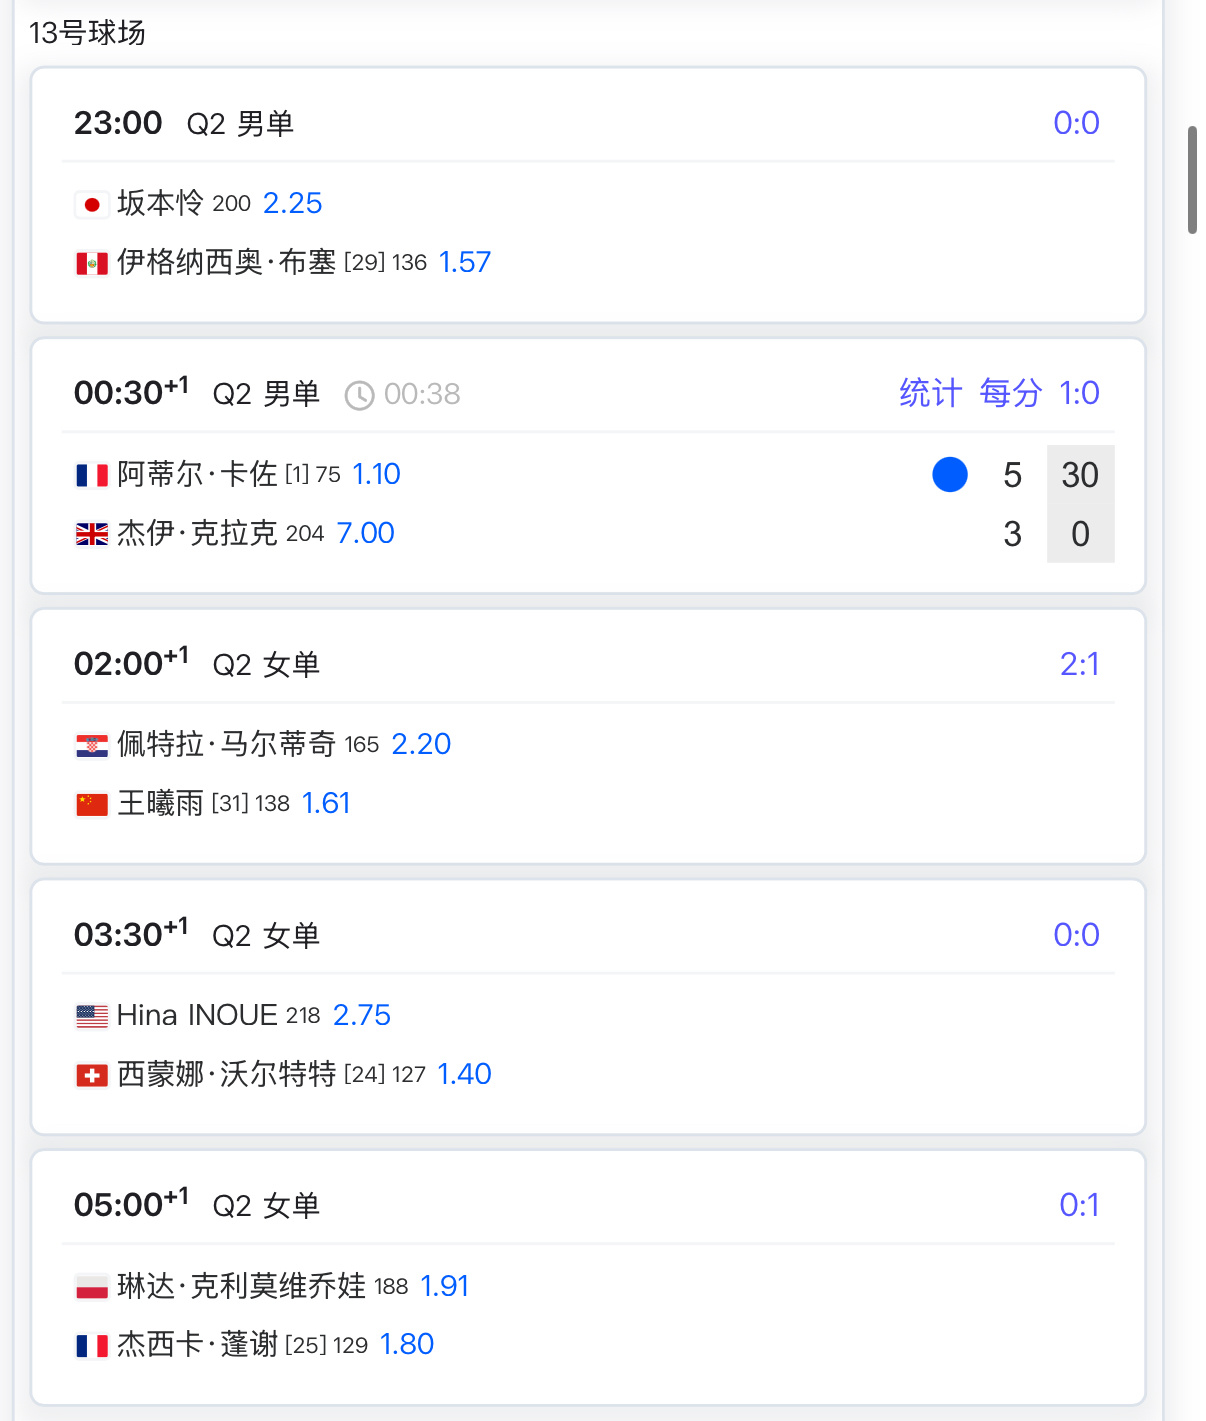Click the 7.00 odds for 杰伊·克拉克
Viewport: 1206px width, 1421px height.
[365, 533]
